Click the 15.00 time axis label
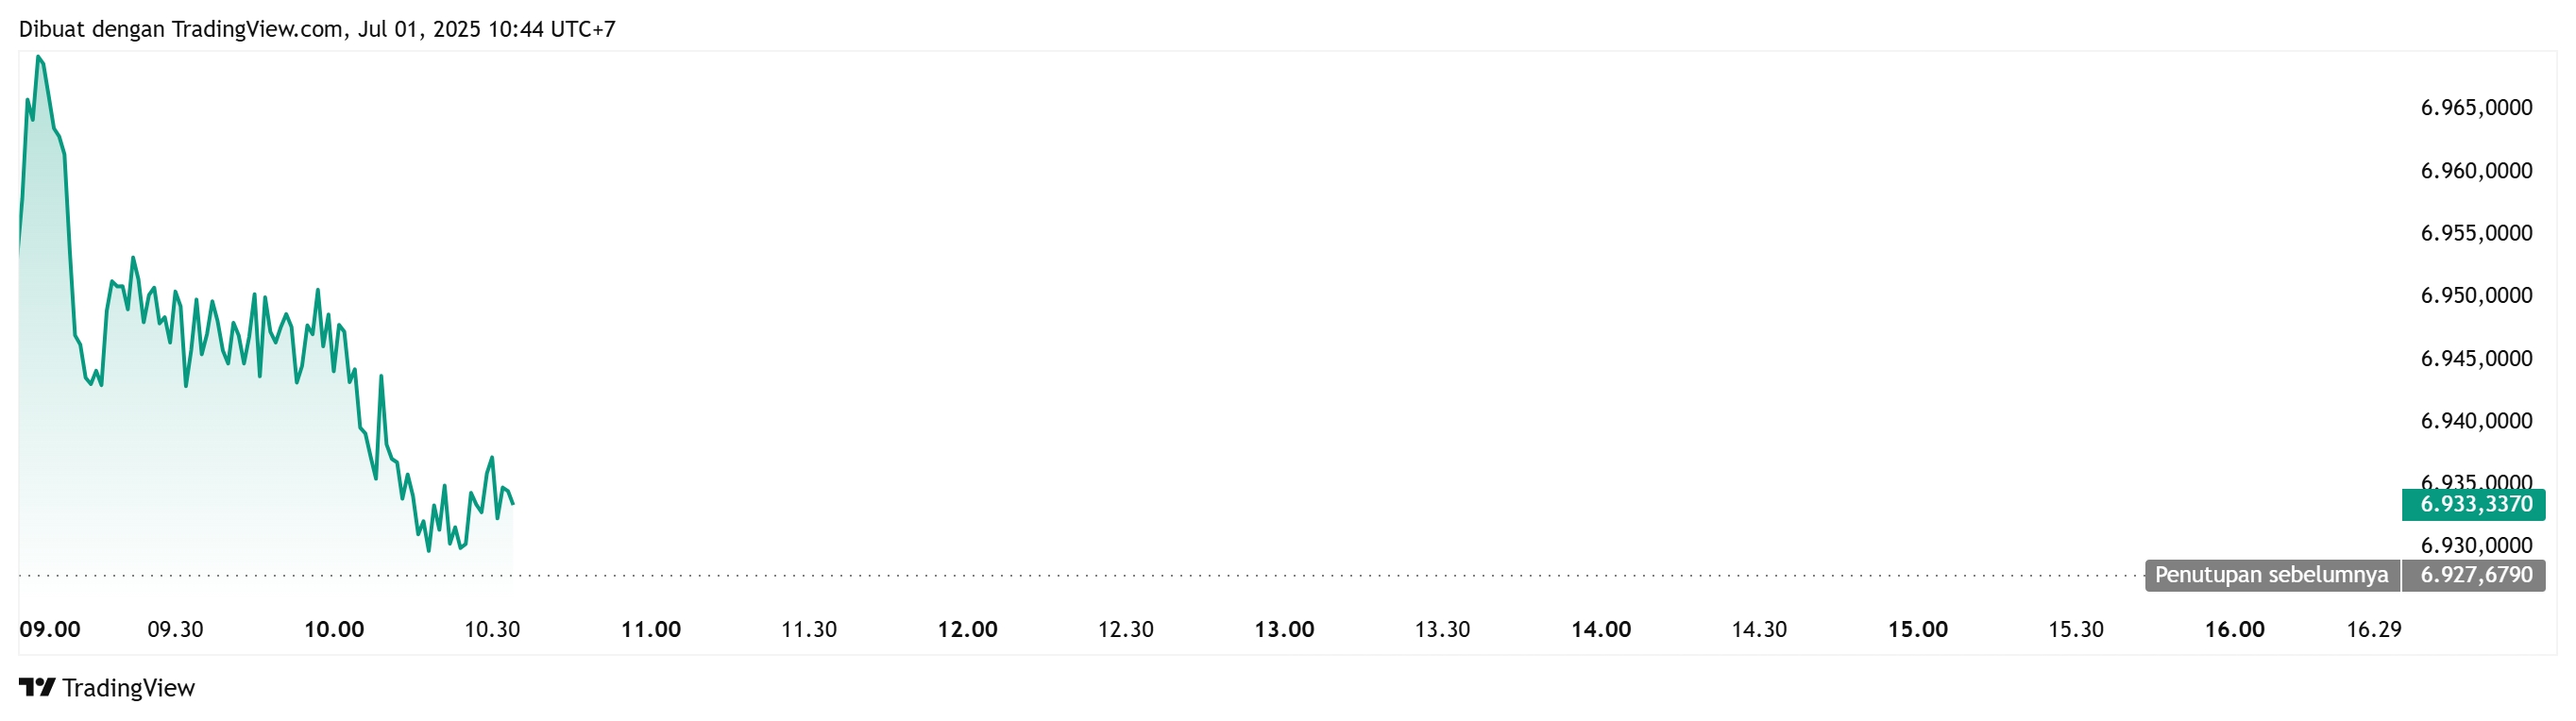The image size is (2576, 721). pos(1917,629)
